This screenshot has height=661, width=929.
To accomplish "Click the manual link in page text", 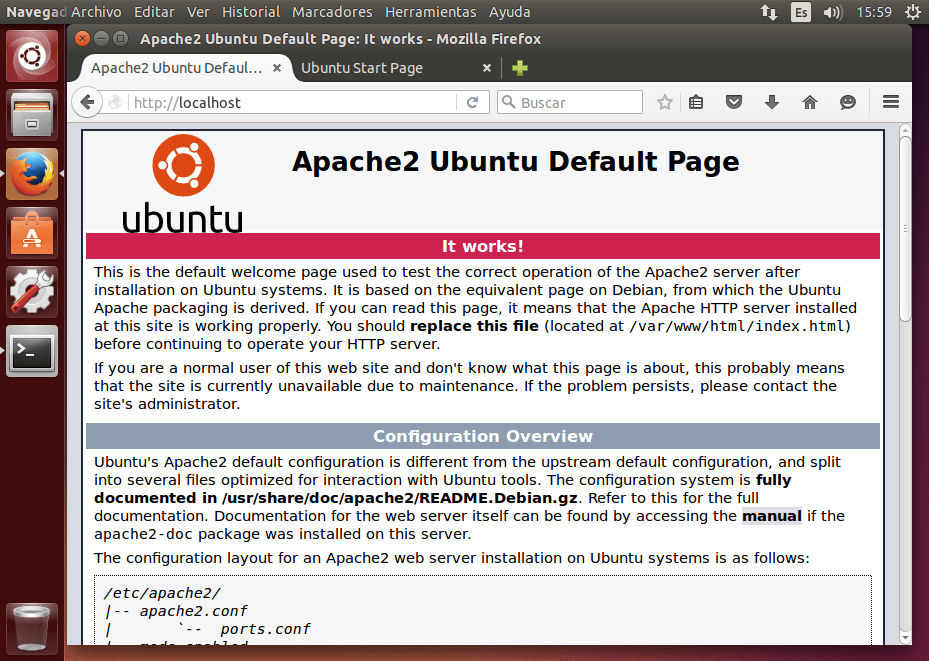I will click(x=771, y=516).
